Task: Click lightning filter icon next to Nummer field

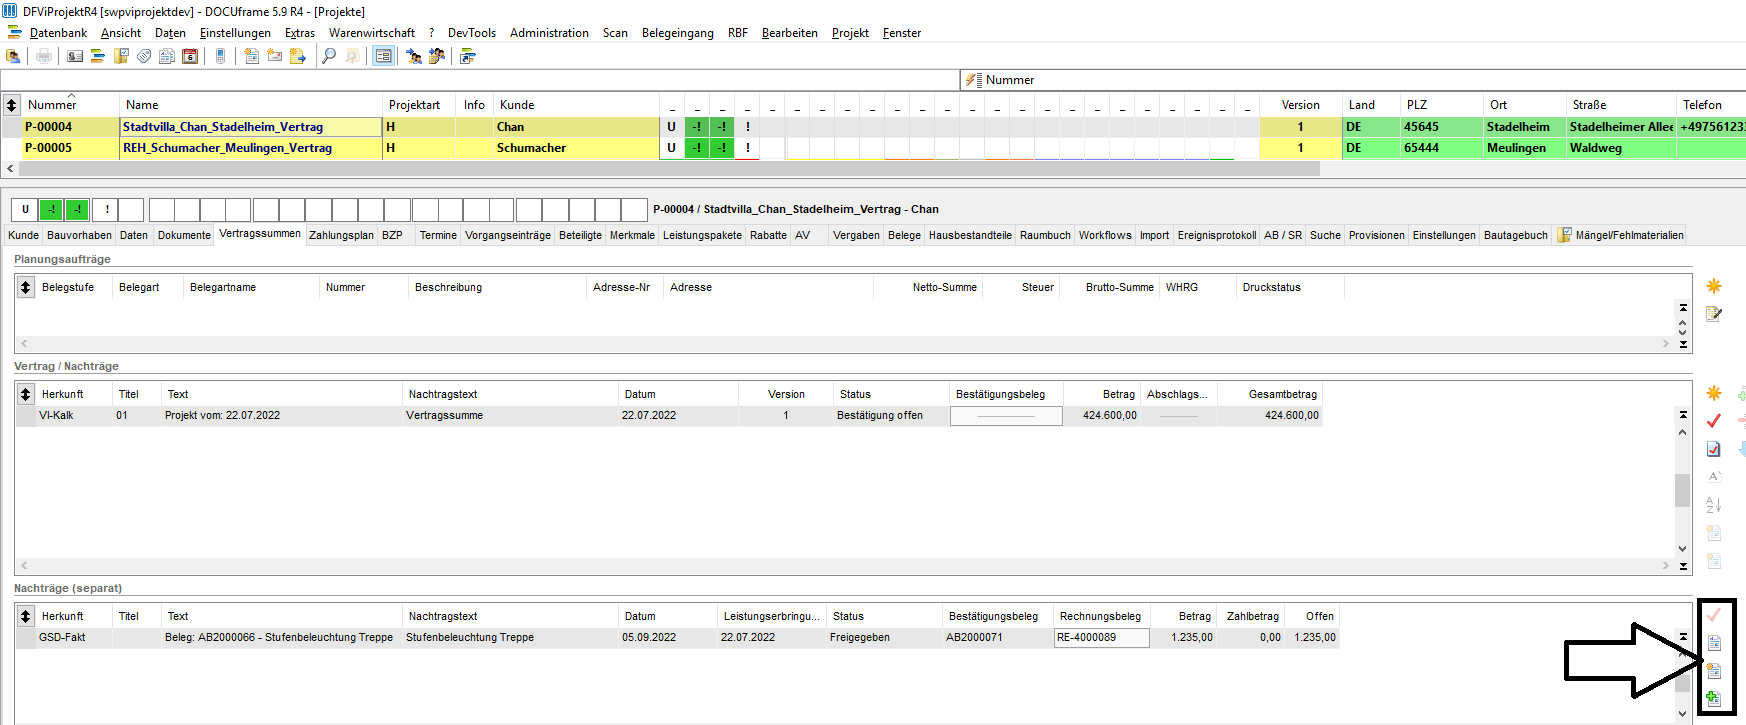Action: (x=973, y=80)
